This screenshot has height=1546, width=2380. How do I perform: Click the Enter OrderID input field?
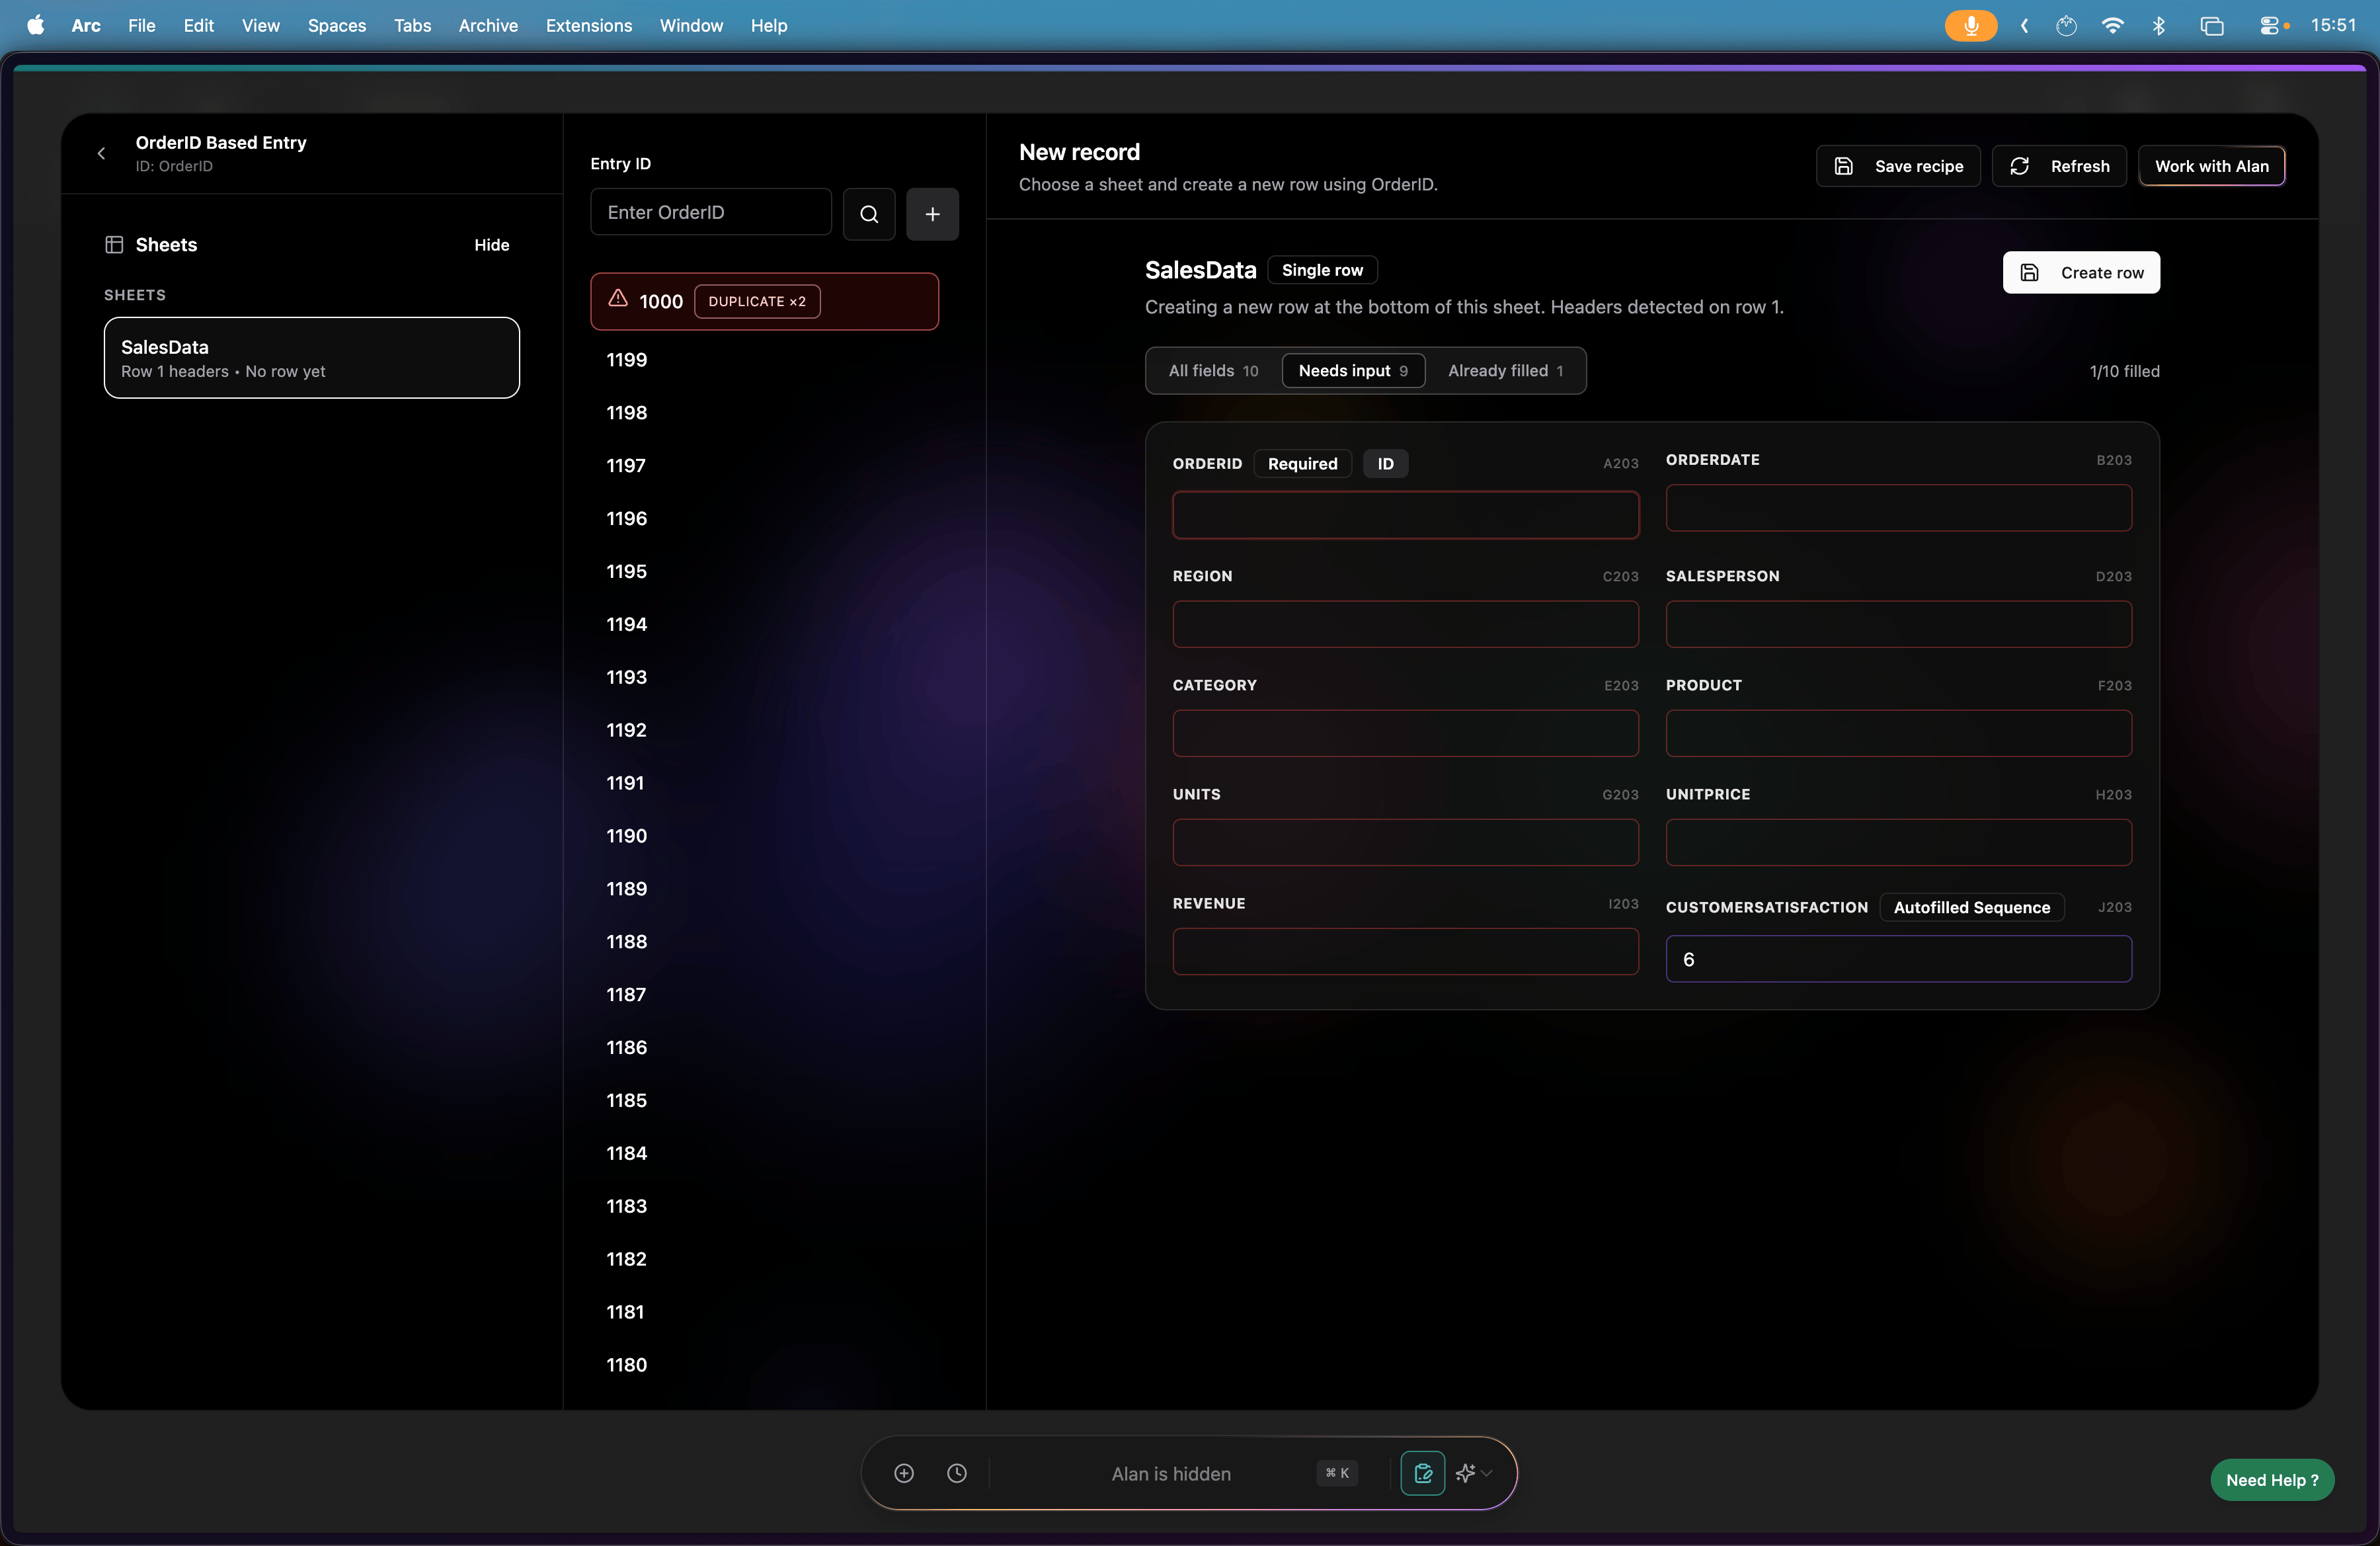710,212
